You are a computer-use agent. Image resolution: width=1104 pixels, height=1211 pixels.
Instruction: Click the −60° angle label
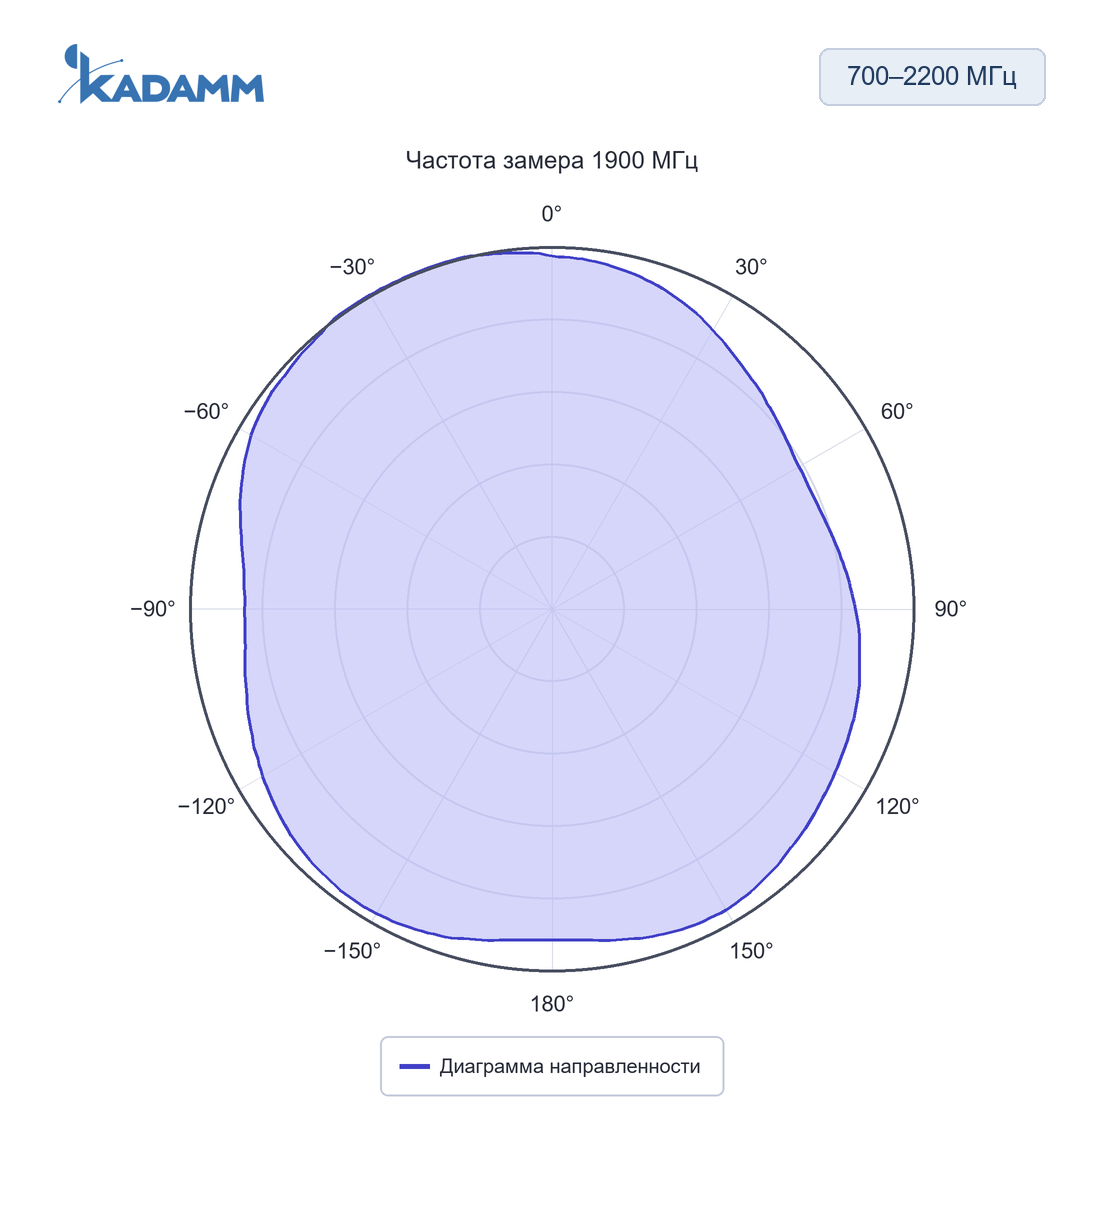tap(206, 412)
